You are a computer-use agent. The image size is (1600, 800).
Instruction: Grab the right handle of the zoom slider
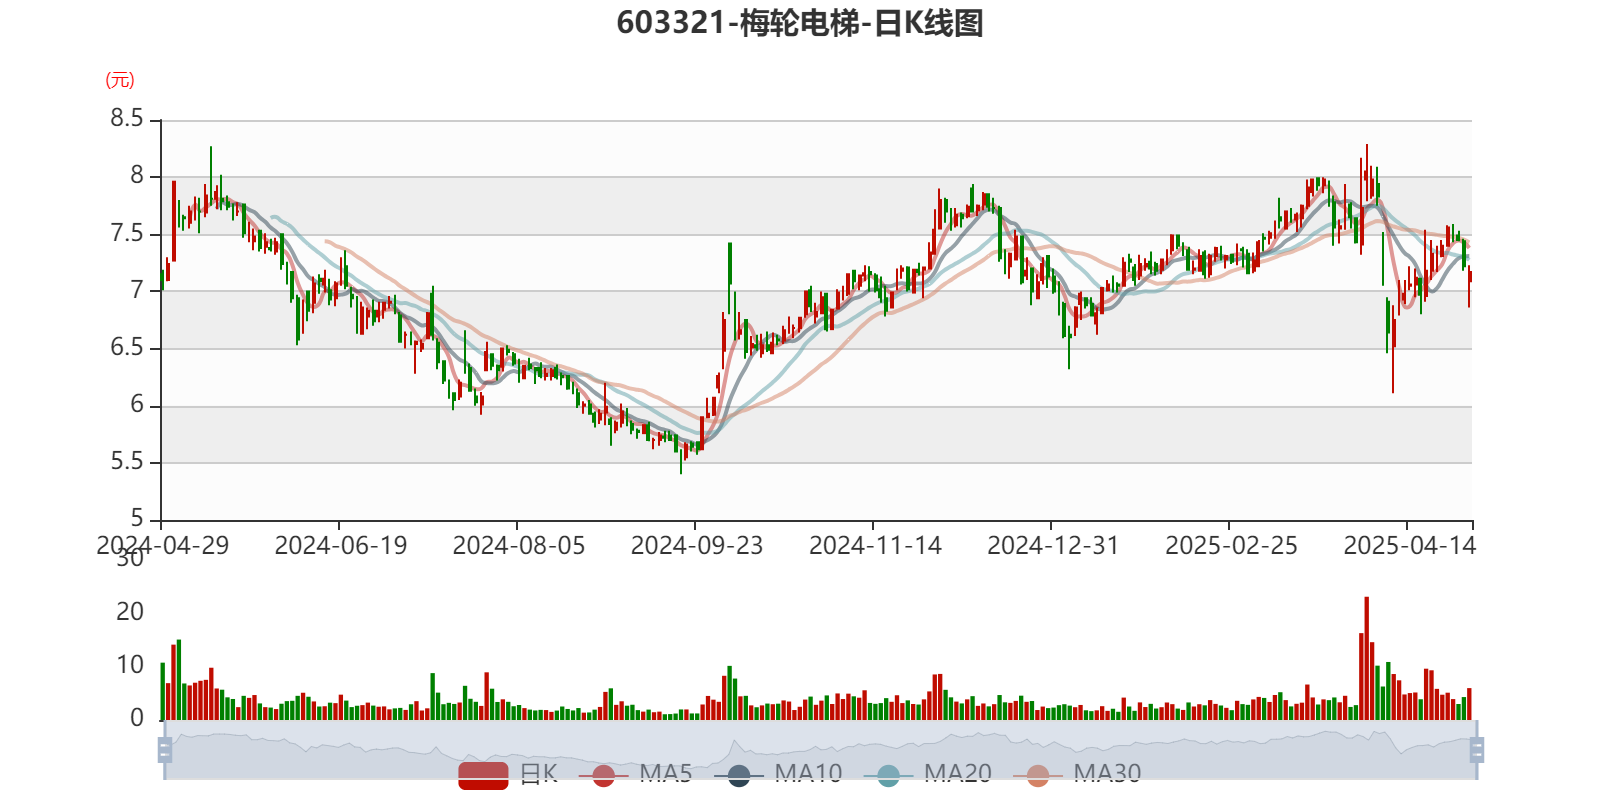[1477, 750]
